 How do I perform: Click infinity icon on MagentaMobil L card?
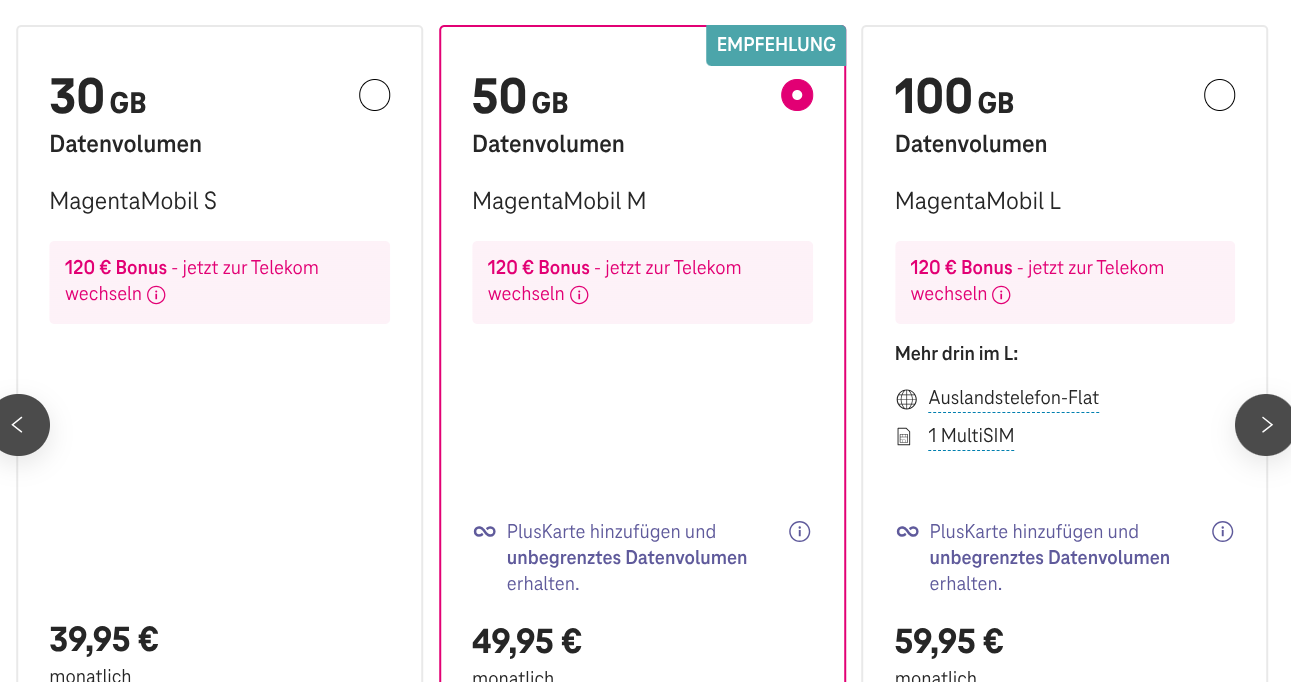[x=907, y=532]
